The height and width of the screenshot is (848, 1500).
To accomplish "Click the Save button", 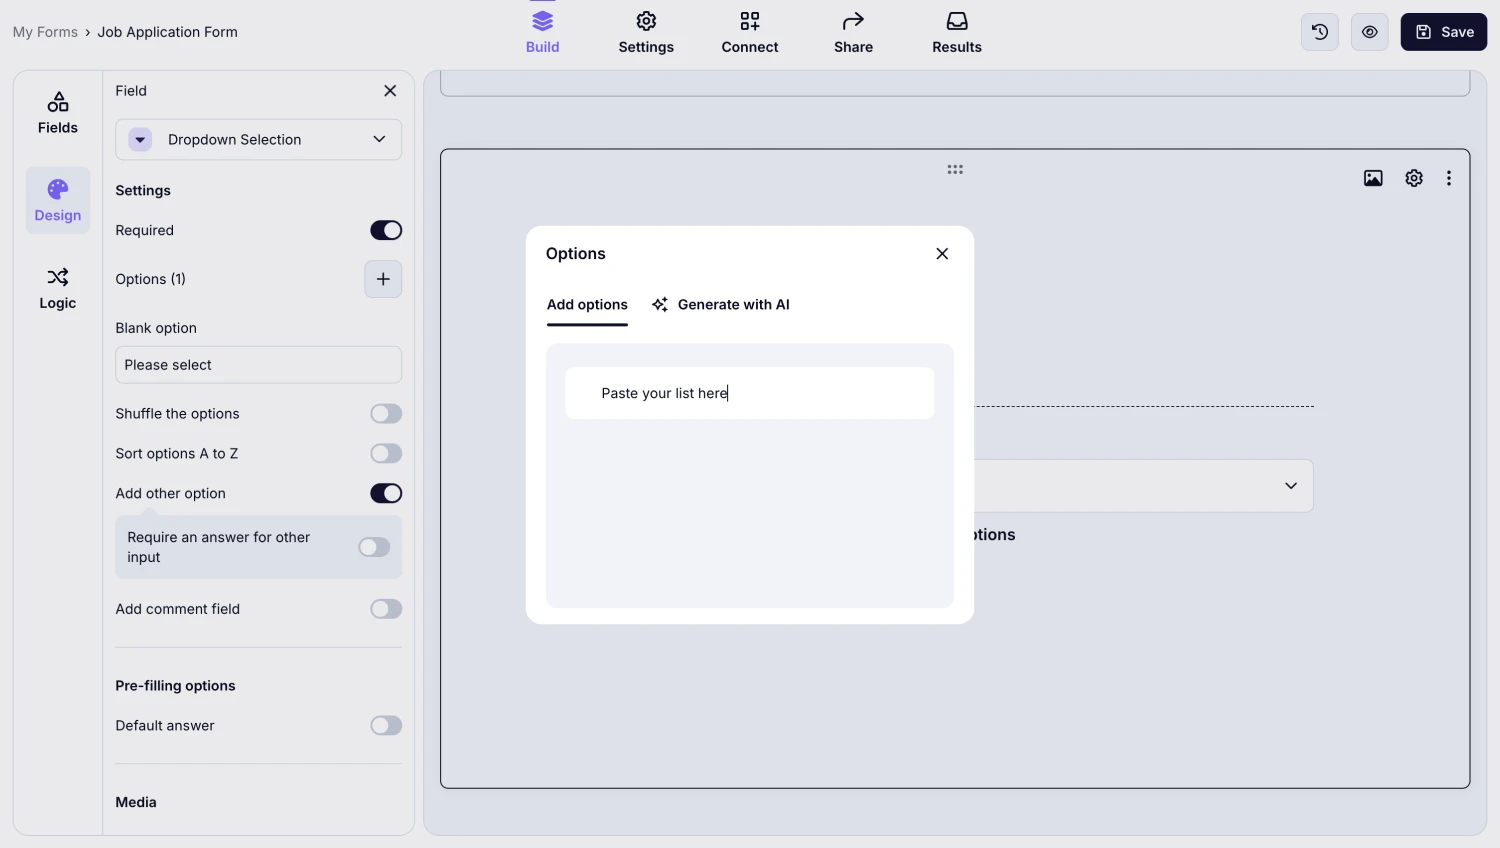I will 1443,32.
